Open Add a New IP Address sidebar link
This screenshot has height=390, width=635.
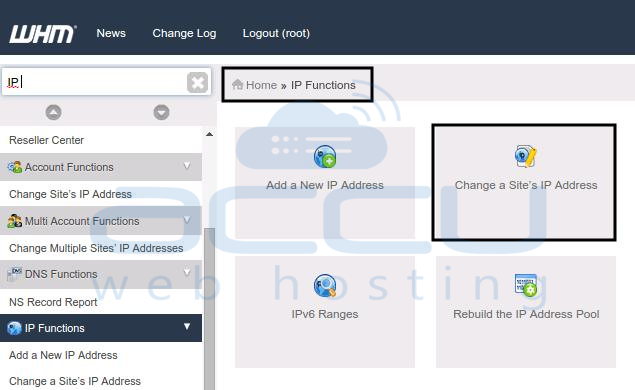click(x=63, y=355)
